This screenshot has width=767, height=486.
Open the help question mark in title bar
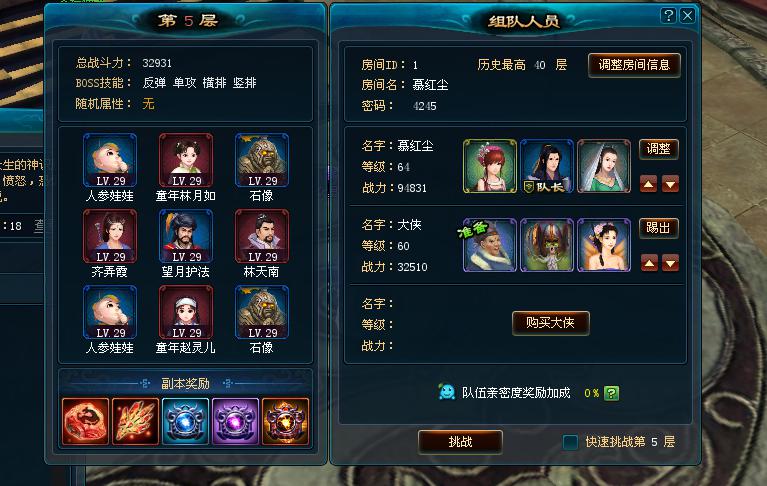point(668,16)
